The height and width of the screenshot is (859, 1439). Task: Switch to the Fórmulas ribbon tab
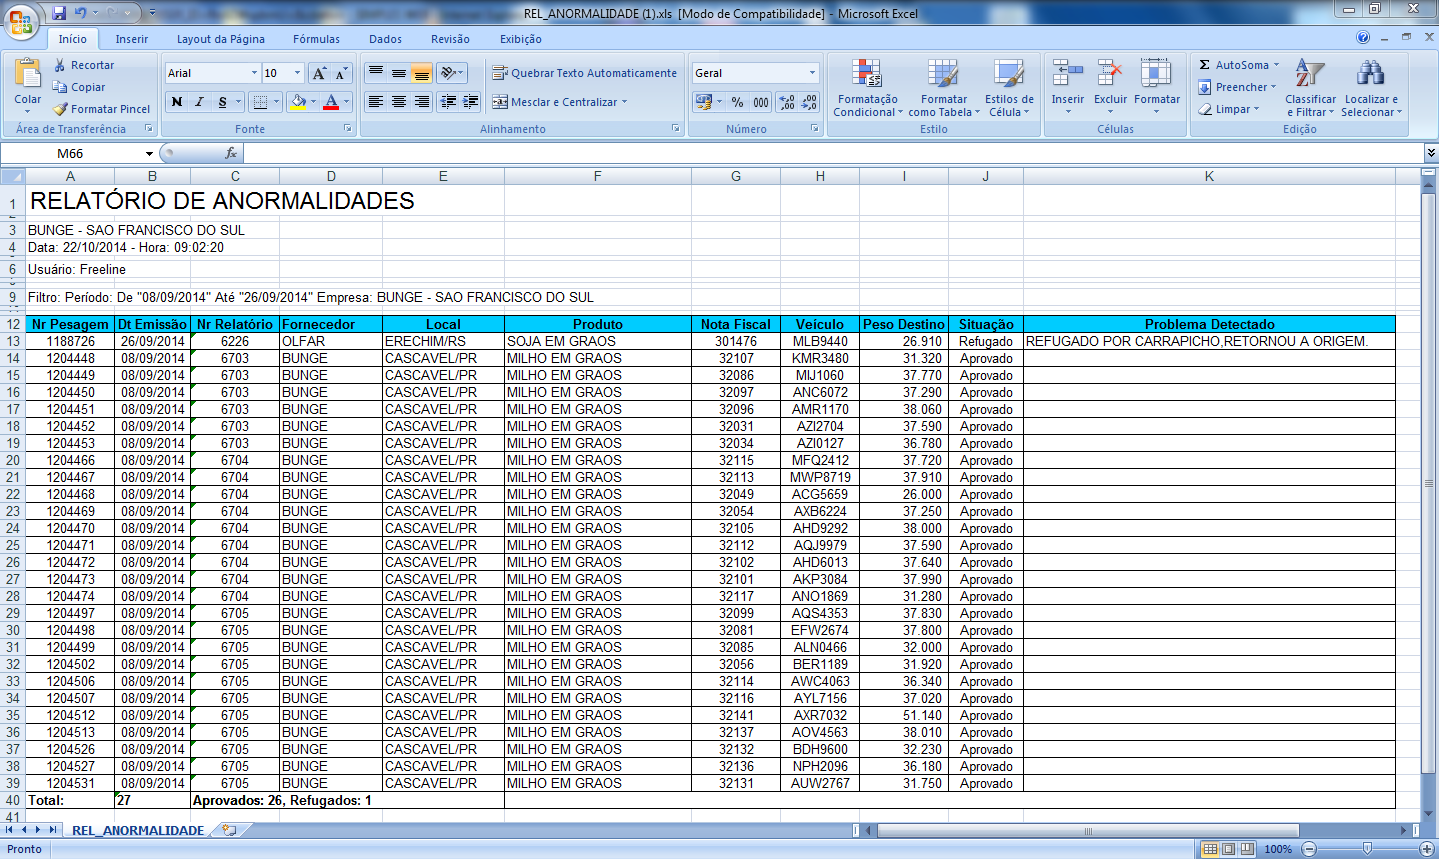click(316, 39)
